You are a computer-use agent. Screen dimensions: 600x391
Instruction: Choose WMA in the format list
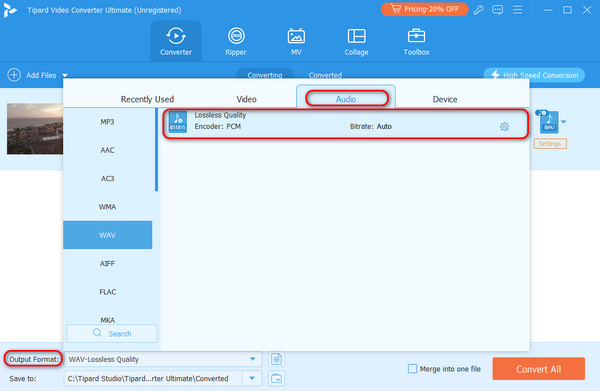(108, 207)
